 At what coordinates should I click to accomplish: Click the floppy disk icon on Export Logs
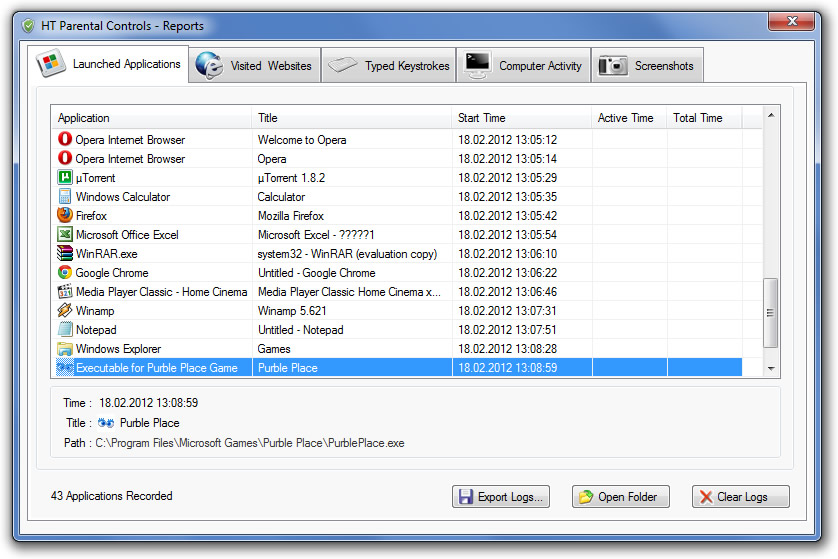(x=465, y=496)
